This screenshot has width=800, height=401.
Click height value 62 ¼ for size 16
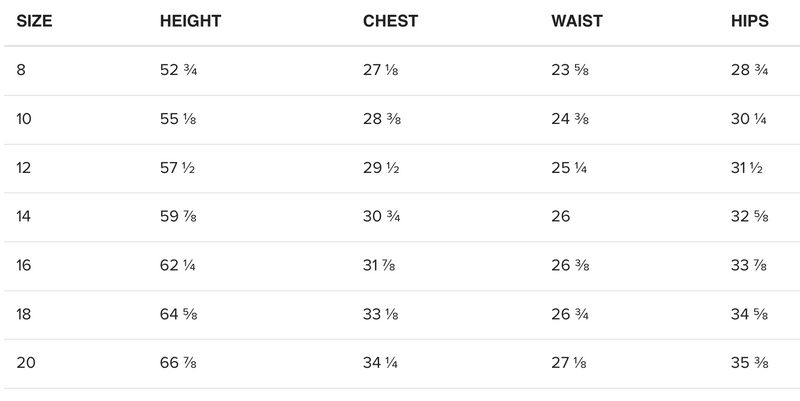(x=178, y=266)
